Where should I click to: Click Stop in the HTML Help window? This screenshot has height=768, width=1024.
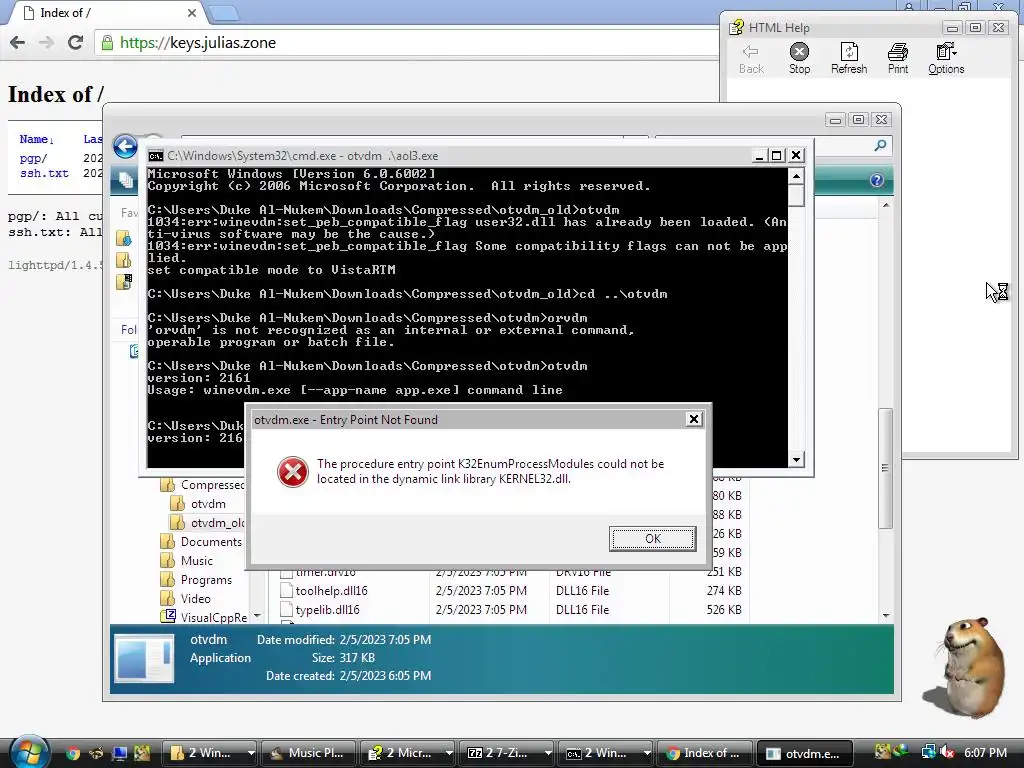[x=799, y=59]
